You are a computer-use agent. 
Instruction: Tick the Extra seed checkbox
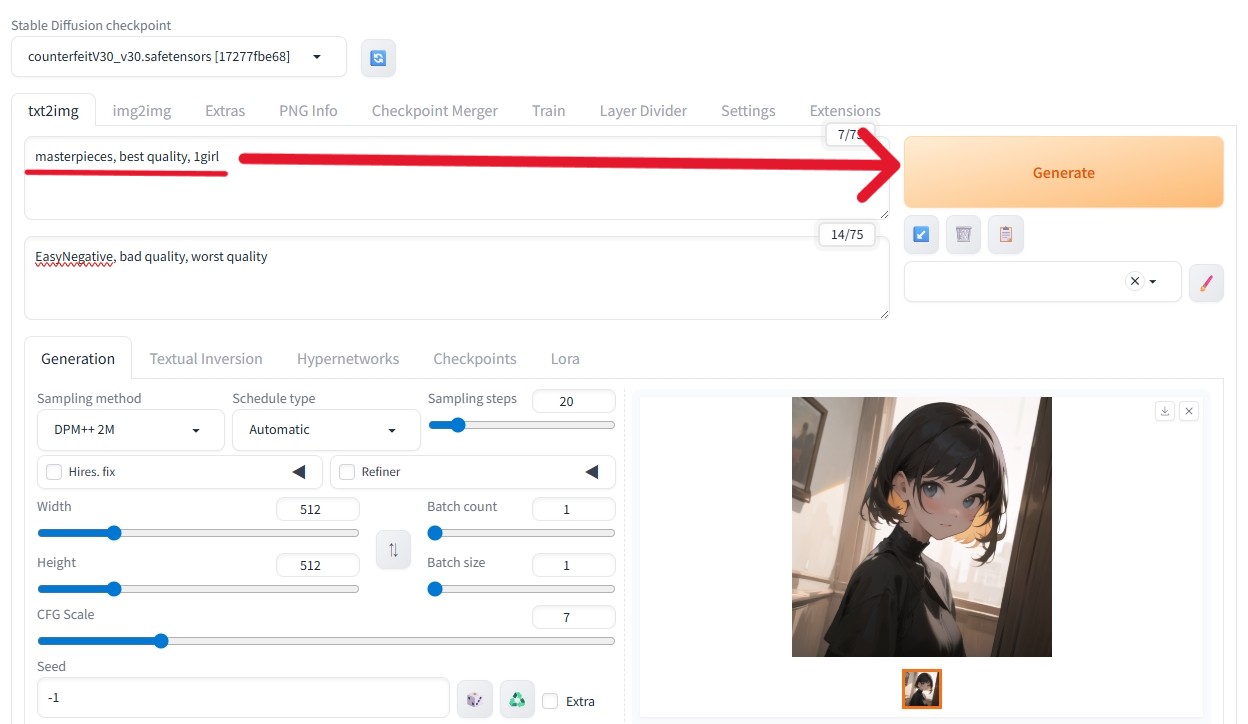[550, 701]
